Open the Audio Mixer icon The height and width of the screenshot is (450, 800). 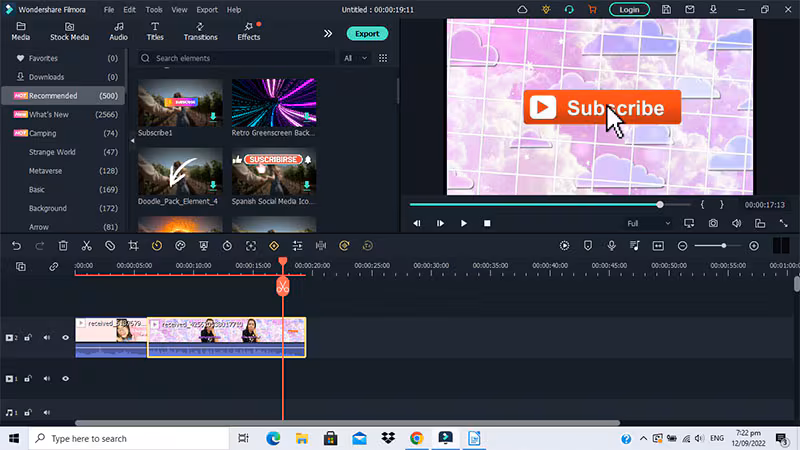click(635, 246)
